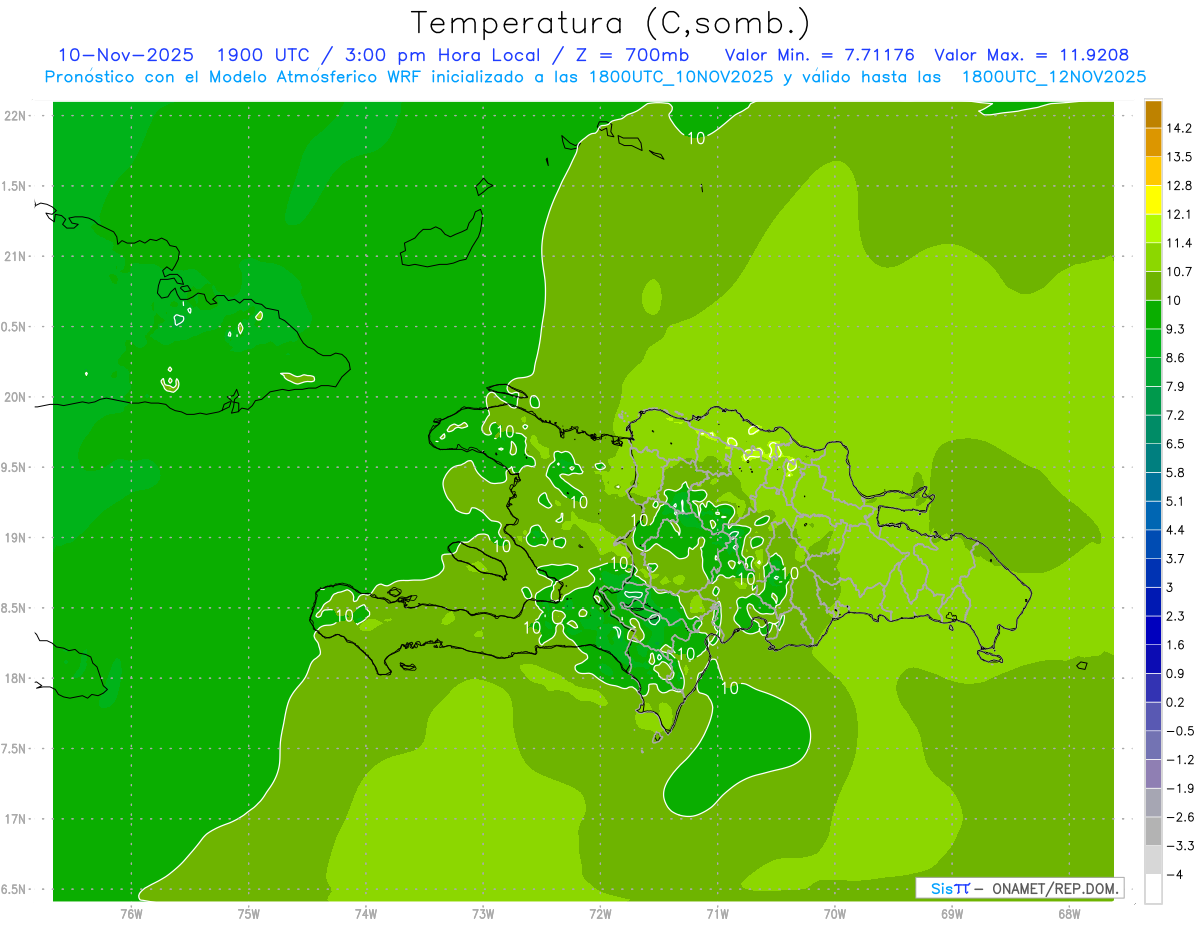The width and height of the screenshot is (1200, 927).
Task: Pick the colorbar swatch between 10.7 and 10
Action: click(x=1153, y=286)
